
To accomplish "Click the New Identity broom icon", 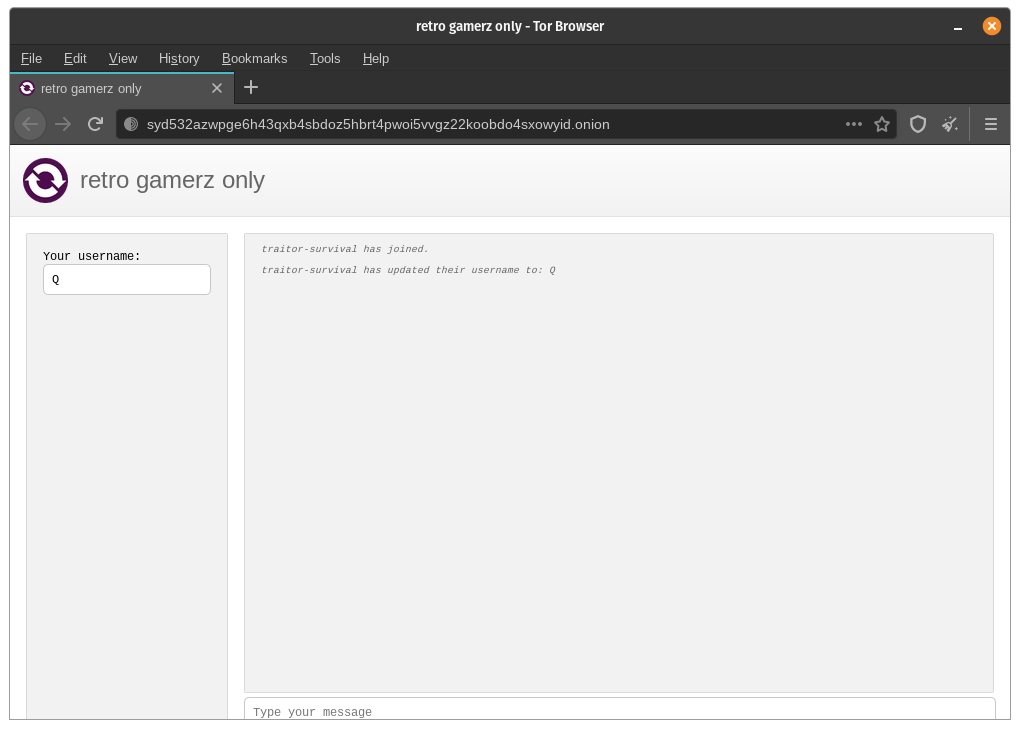I will tap(950, 124).
